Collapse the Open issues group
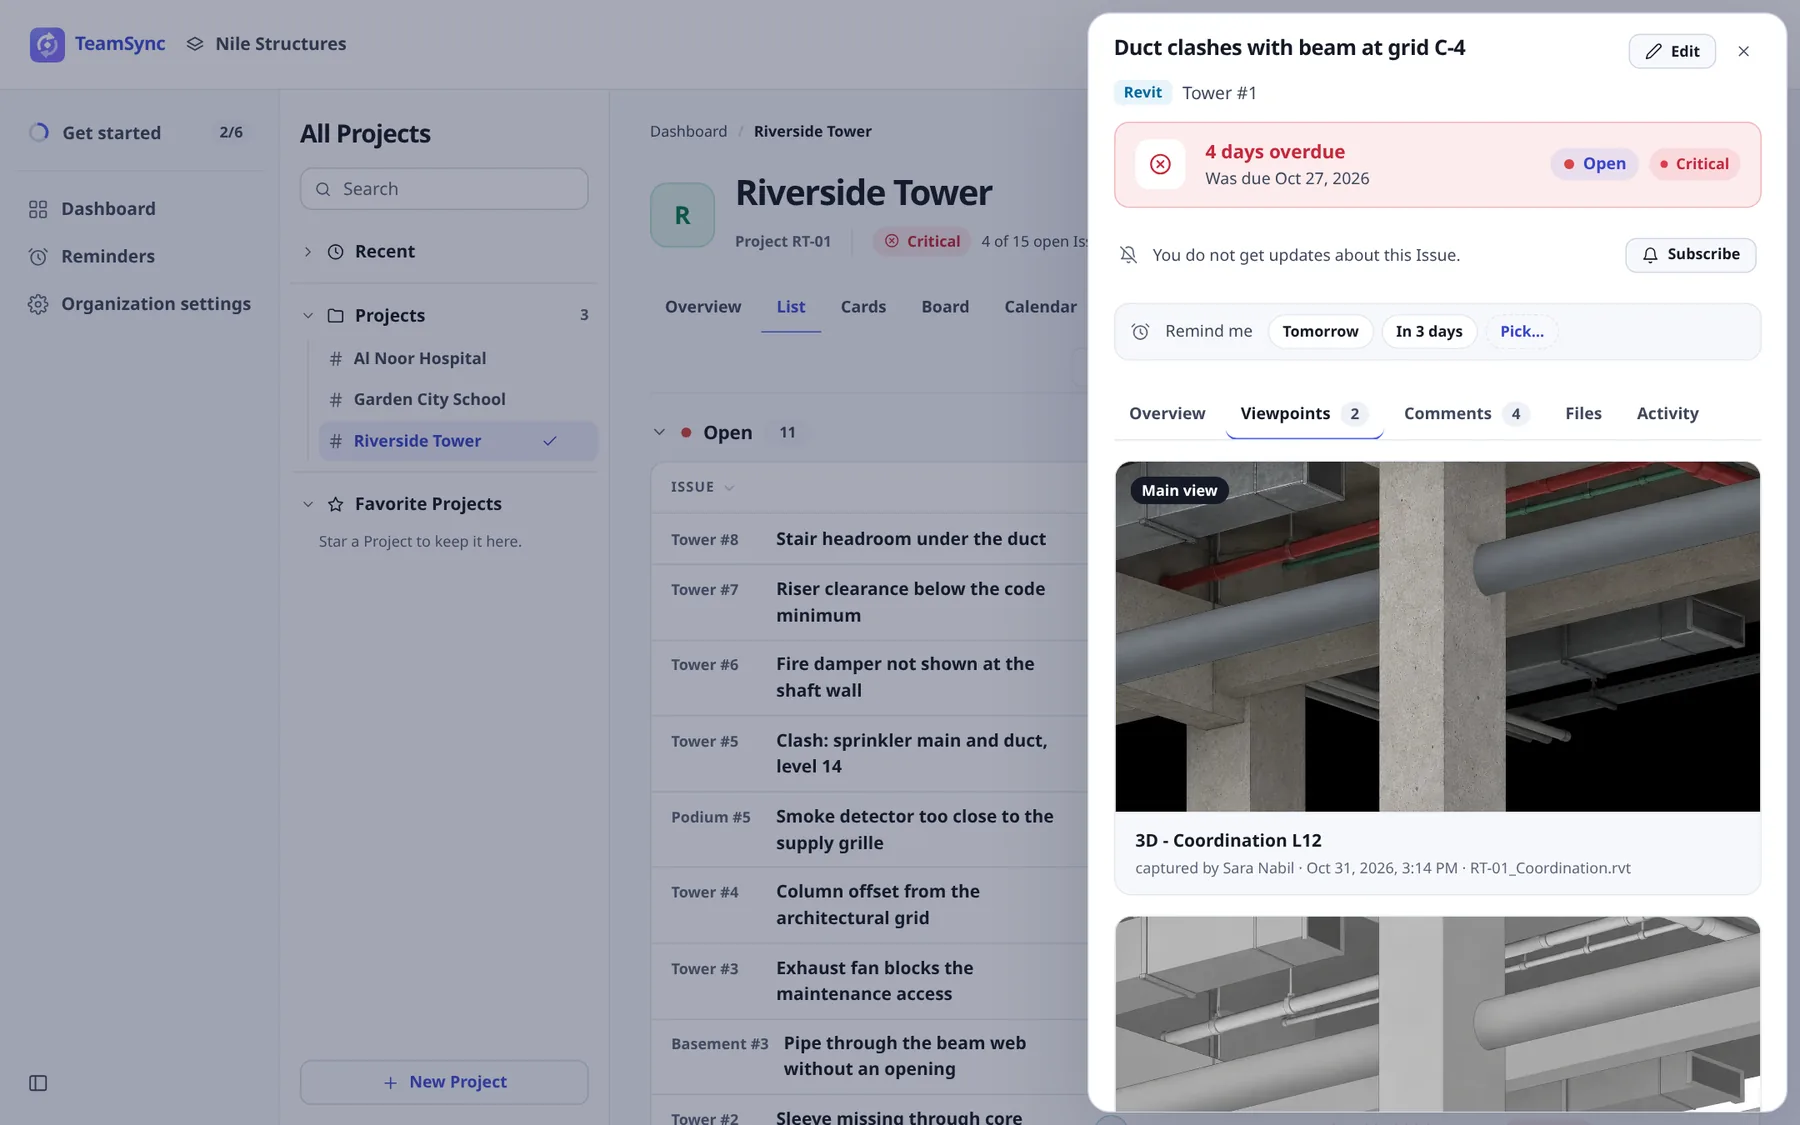The width and height of the screenshot is (1800, 1125). [x=659, y=432]
